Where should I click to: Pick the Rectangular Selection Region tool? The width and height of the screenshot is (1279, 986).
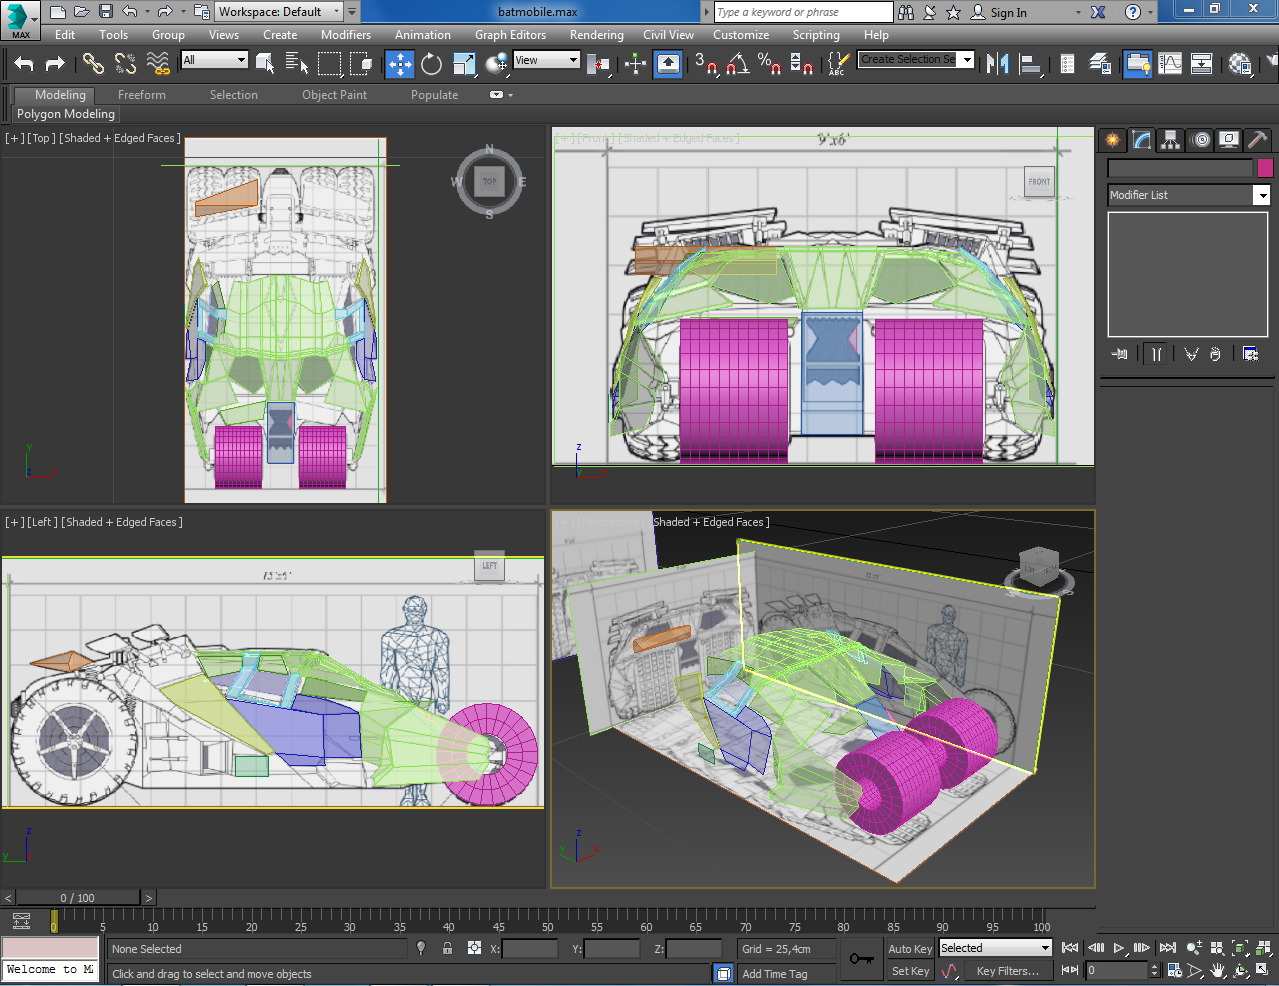(329, 64)
